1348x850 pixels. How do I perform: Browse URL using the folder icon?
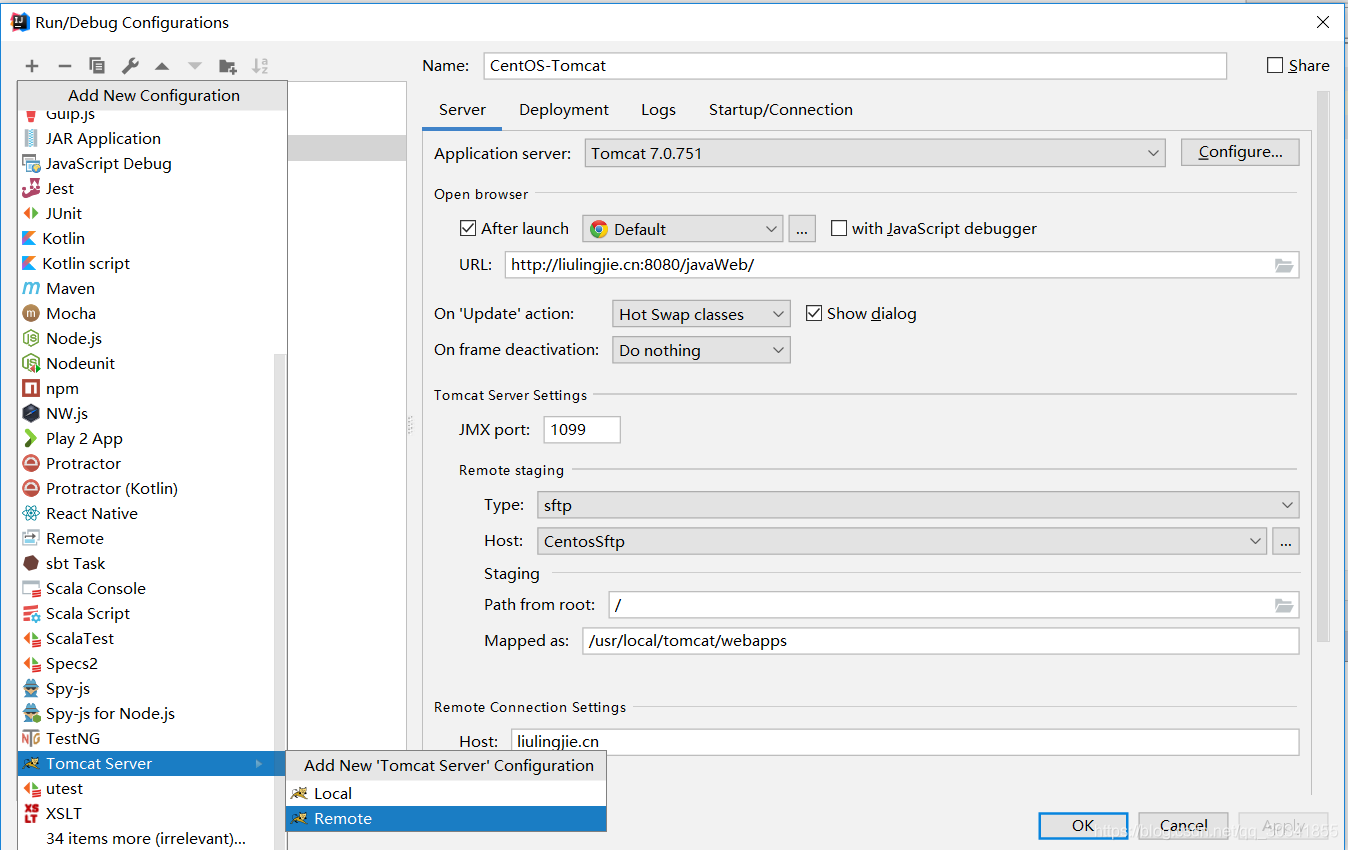click(1284, 265)
